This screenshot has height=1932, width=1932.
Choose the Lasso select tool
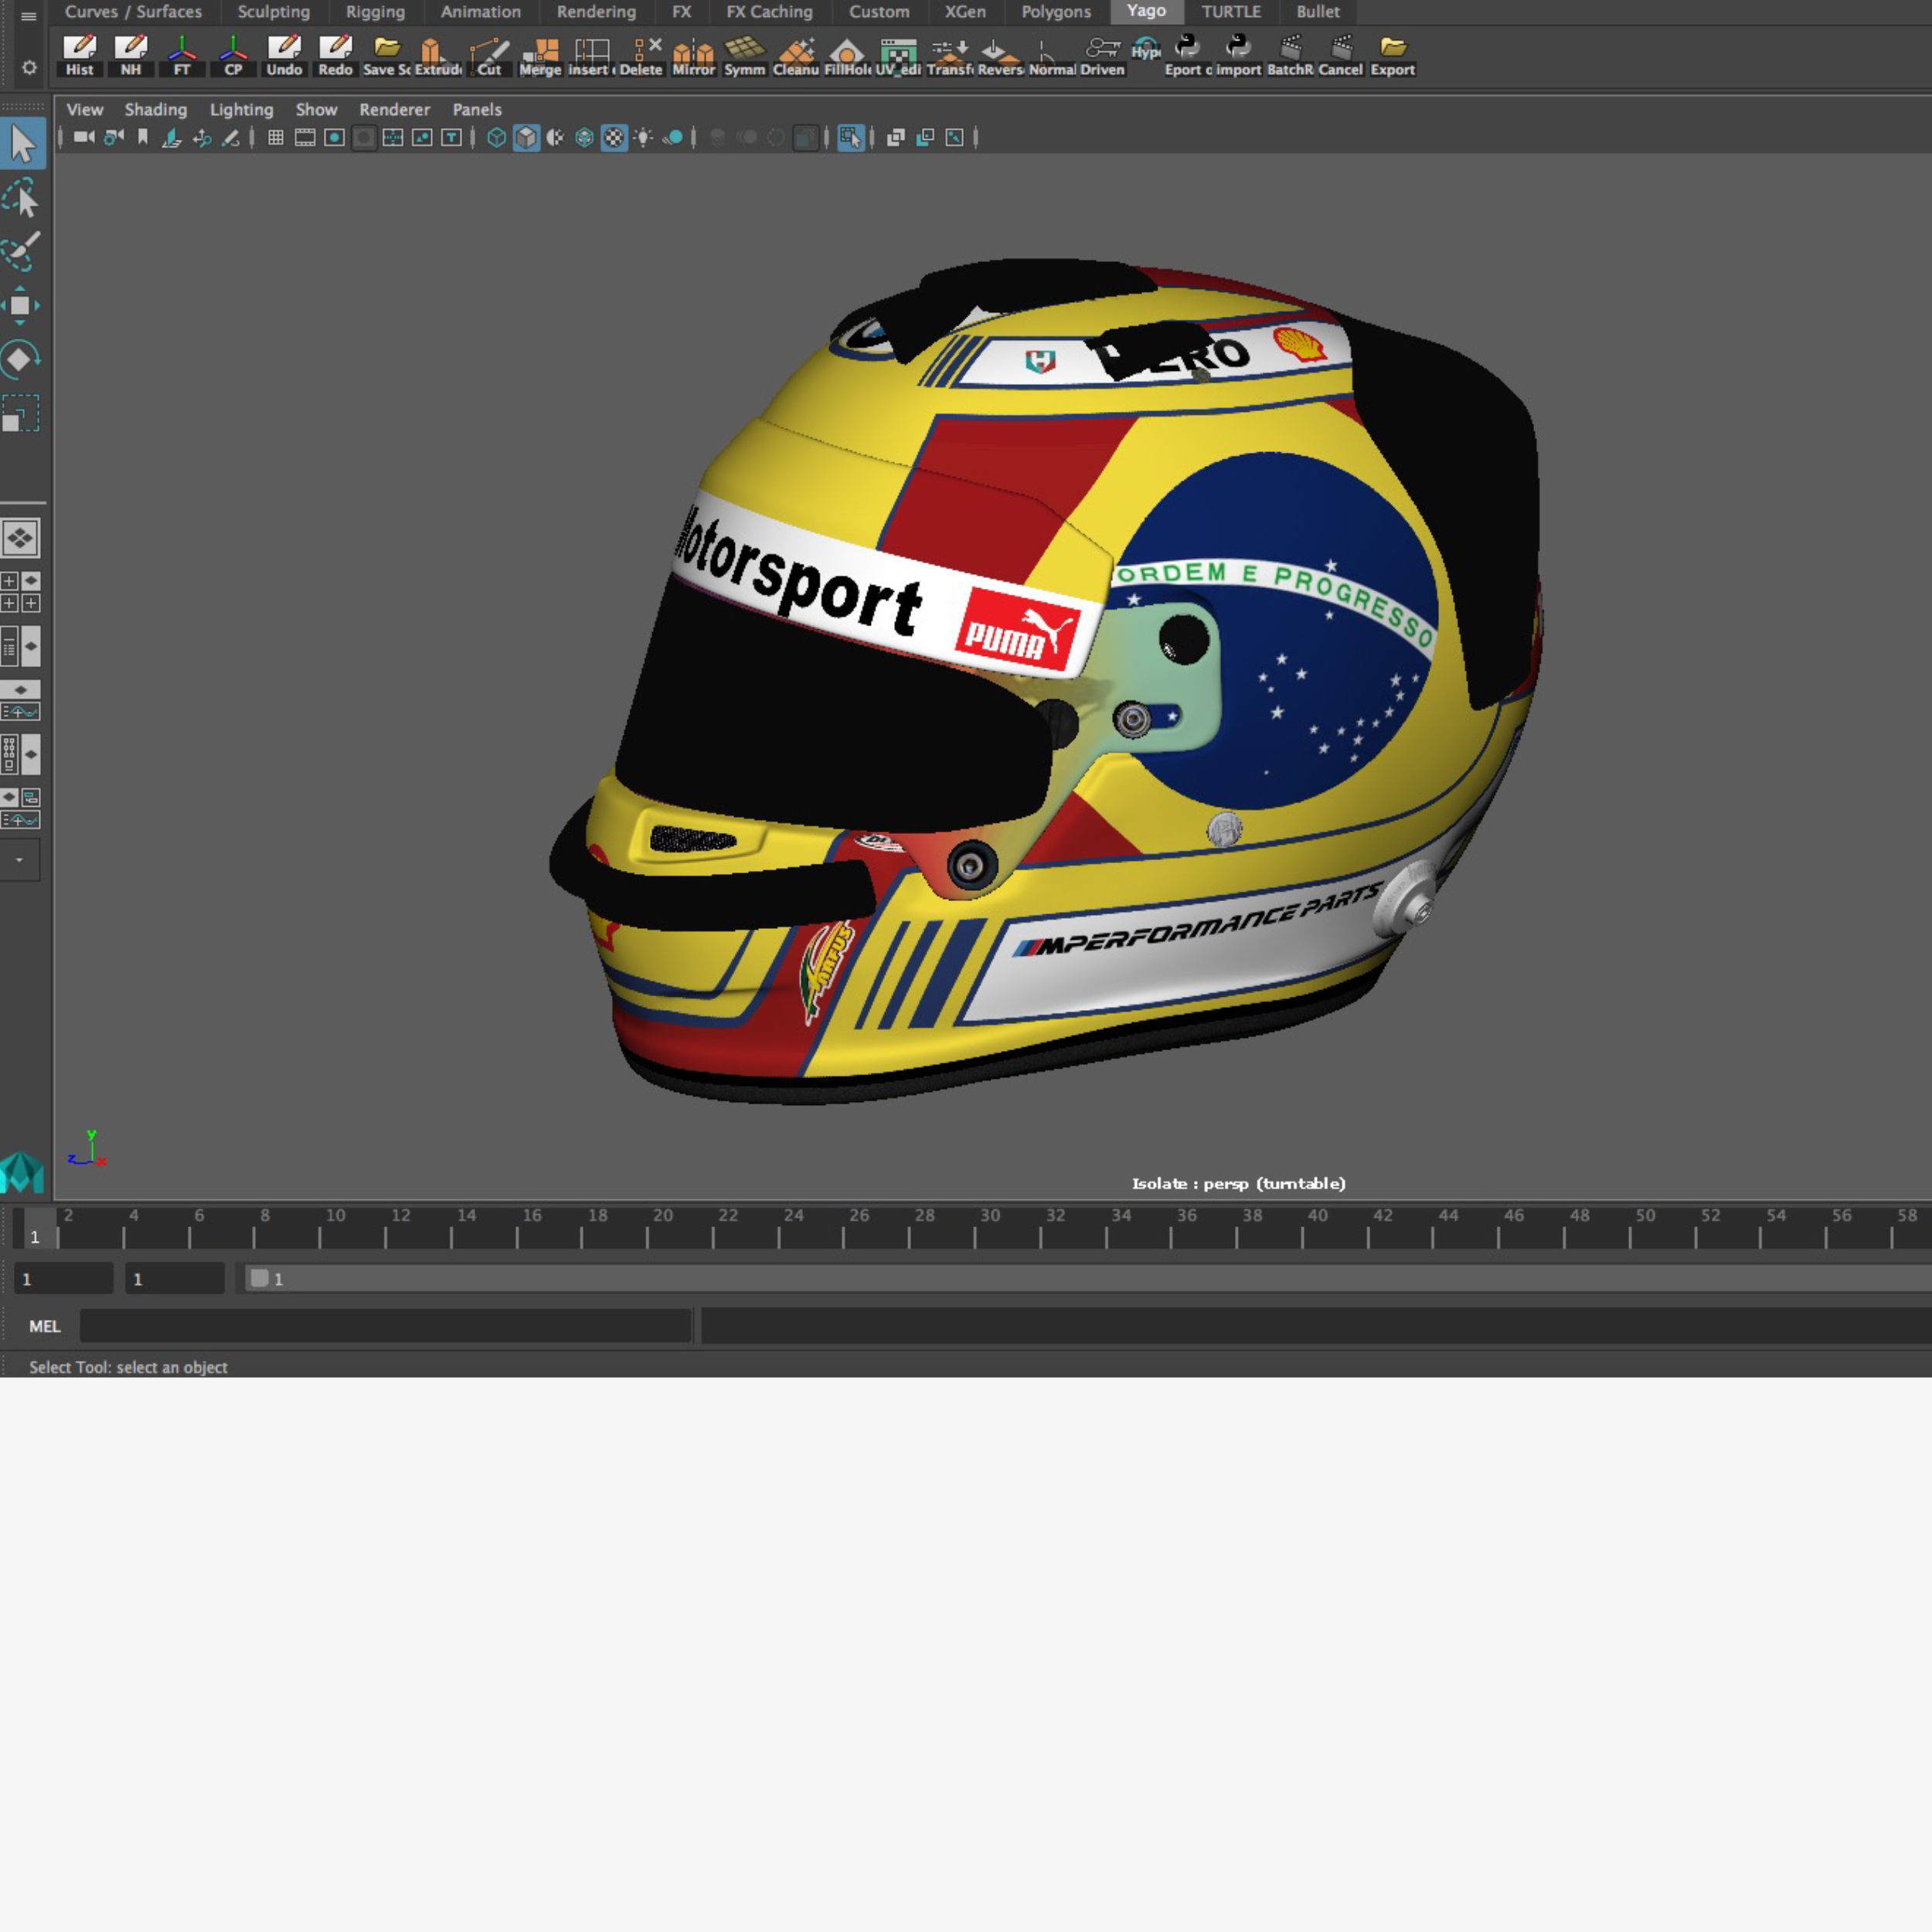click(x=22, y=198)
